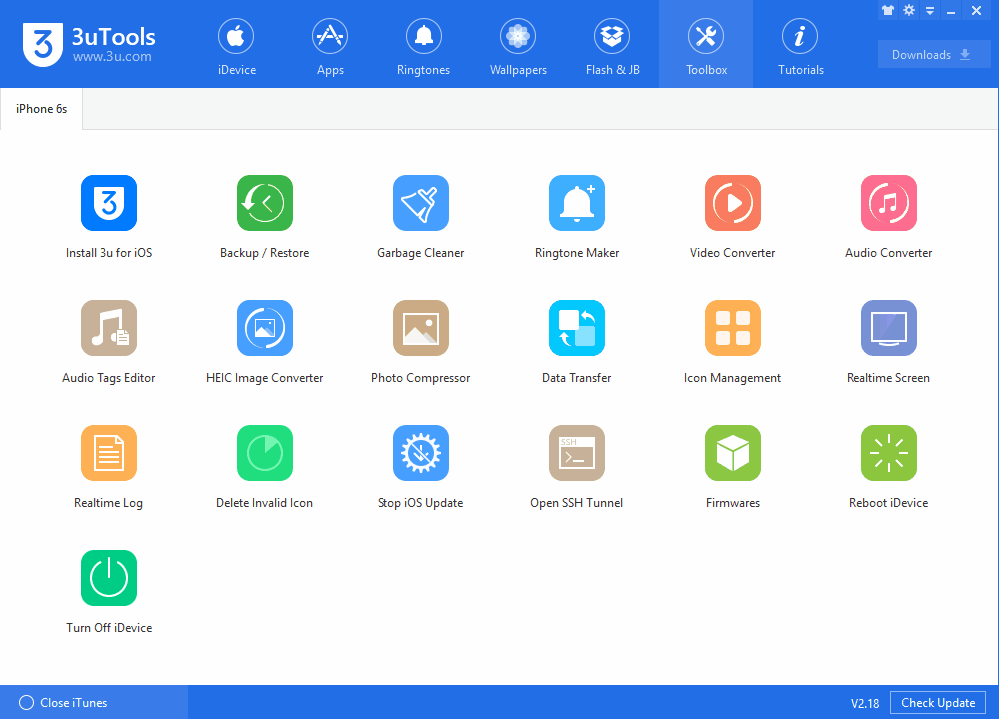Click the Turn Off iDevice icon

point(109,578)
